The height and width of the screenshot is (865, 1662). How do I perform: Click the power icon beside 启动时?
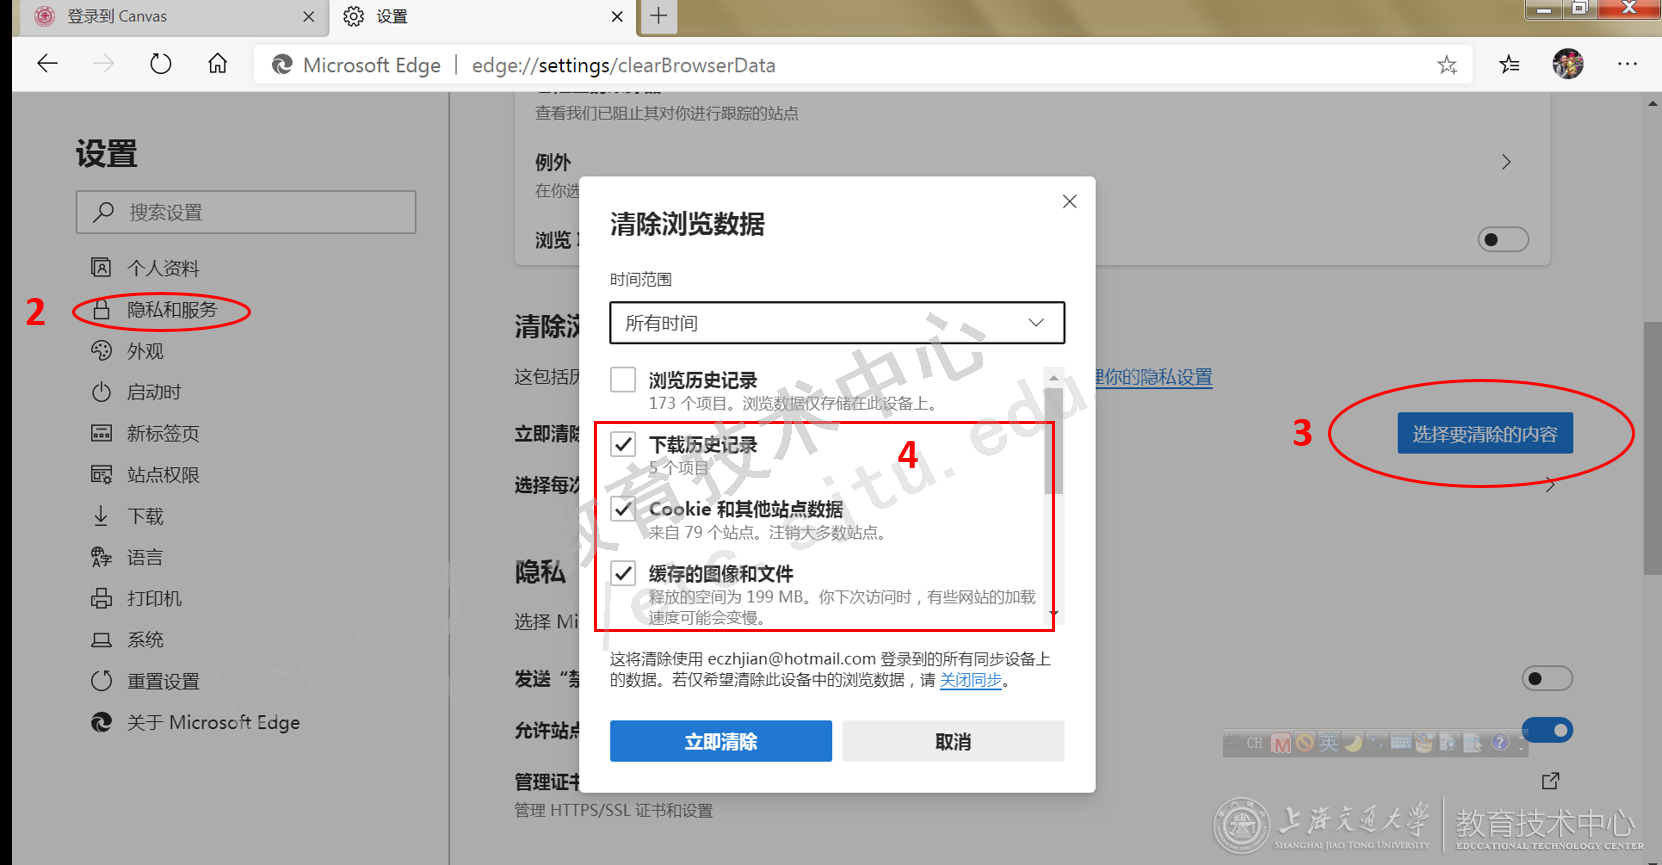point(101,392)
